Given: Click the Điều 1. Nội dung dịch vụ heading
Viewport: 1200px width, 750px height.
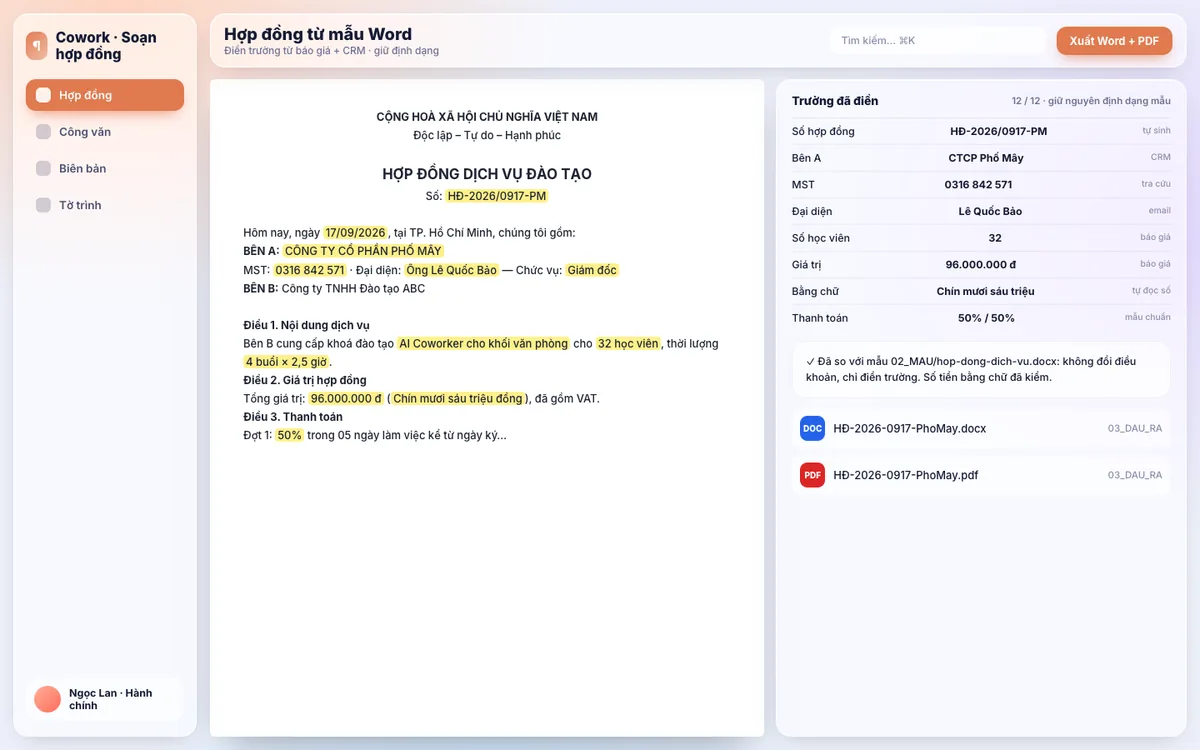Looking at the screenshot, I should pyautogui.click(x=306, y=325).
